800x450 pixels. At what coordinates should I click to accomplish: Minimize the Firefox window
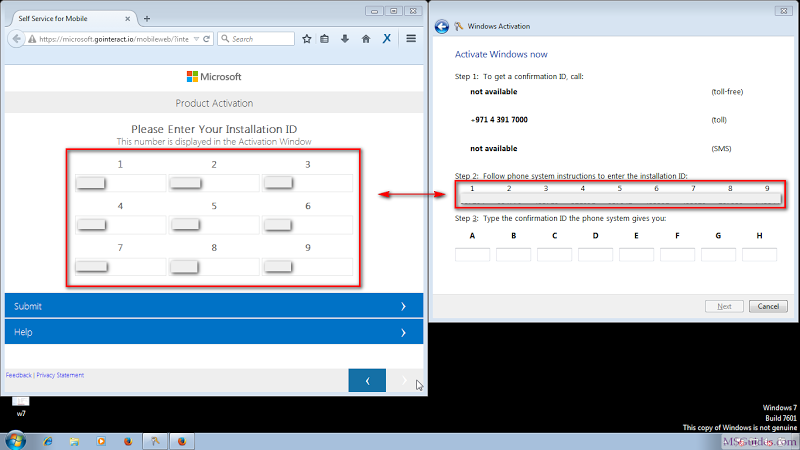(x=374, y=11)
